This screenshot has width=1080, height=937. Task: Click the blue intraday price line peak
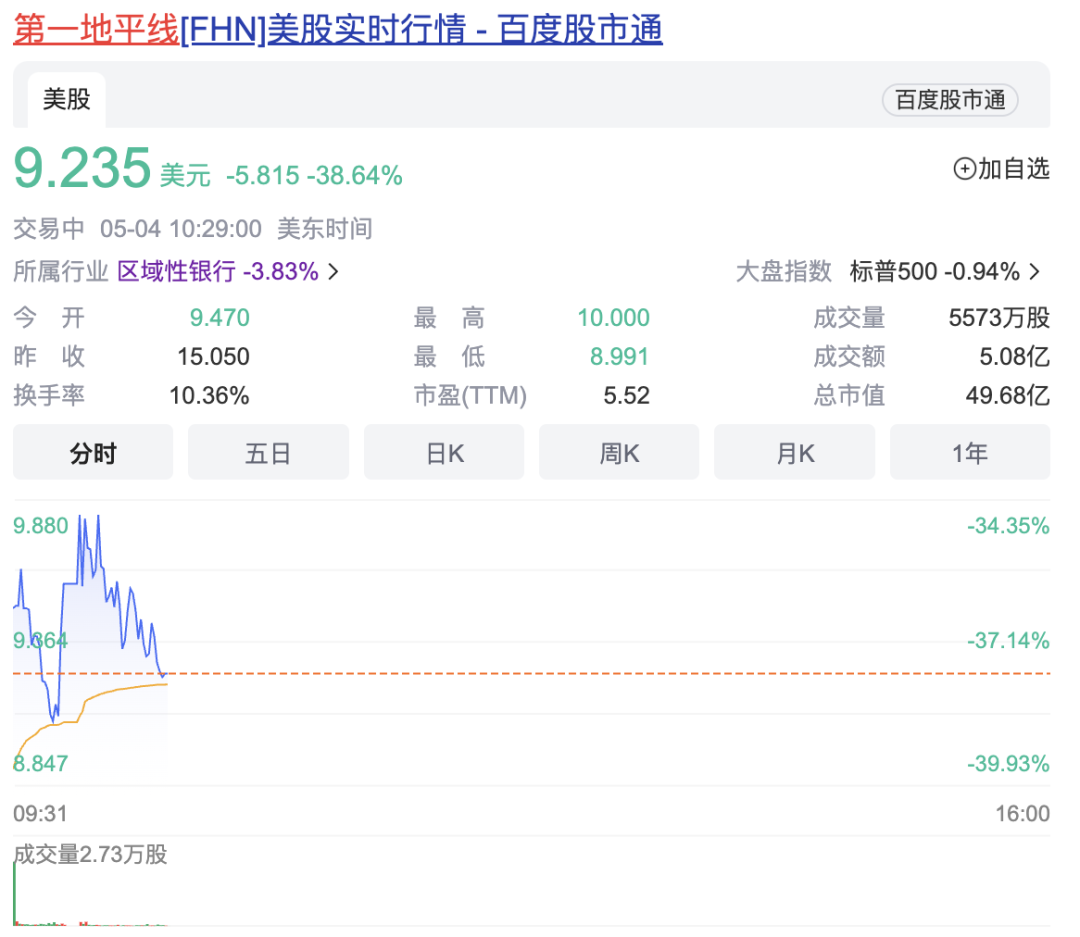pyautogui.click(x=98, y=518)
